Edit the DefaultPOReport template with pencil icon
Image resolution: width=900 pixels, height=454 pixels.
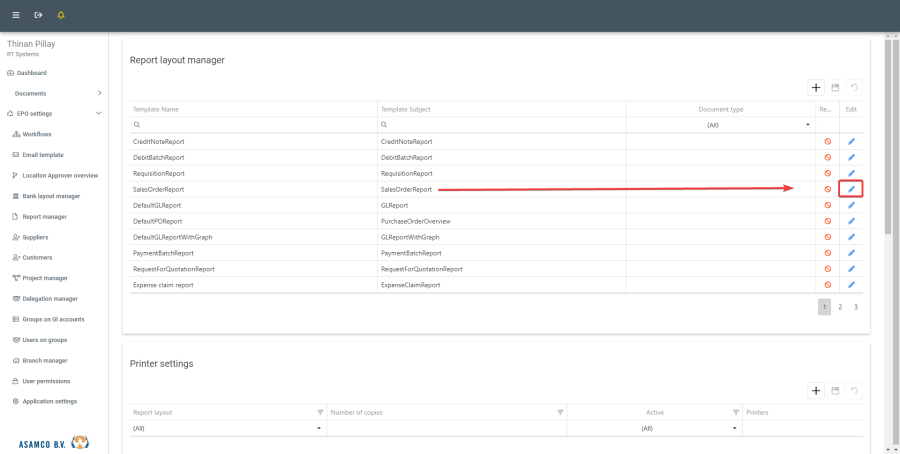851,221
